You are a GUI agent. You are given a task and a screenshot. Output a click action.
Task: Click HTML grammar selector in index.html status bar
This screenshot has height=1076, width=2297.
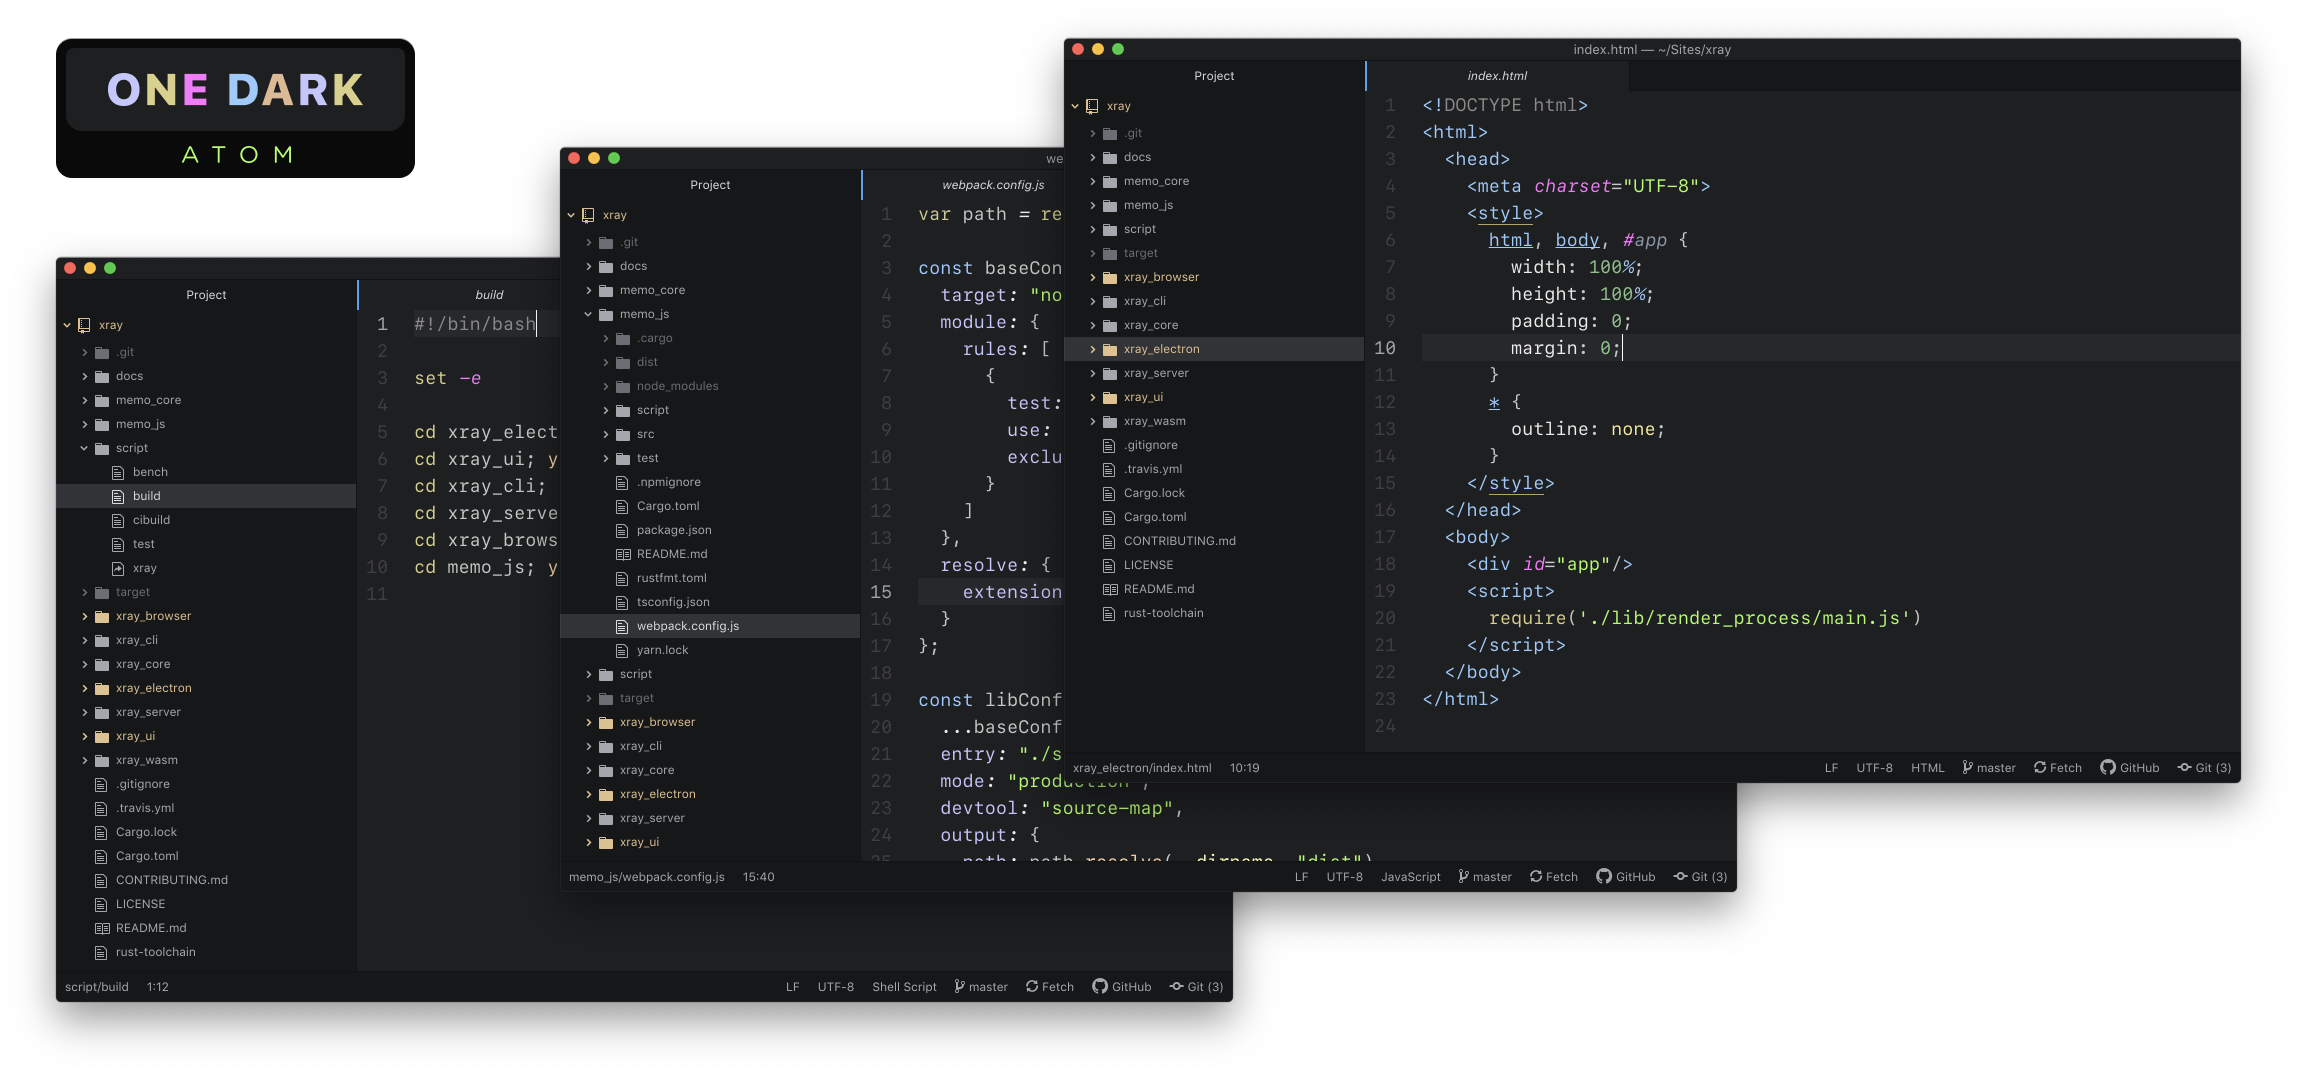1927,768
